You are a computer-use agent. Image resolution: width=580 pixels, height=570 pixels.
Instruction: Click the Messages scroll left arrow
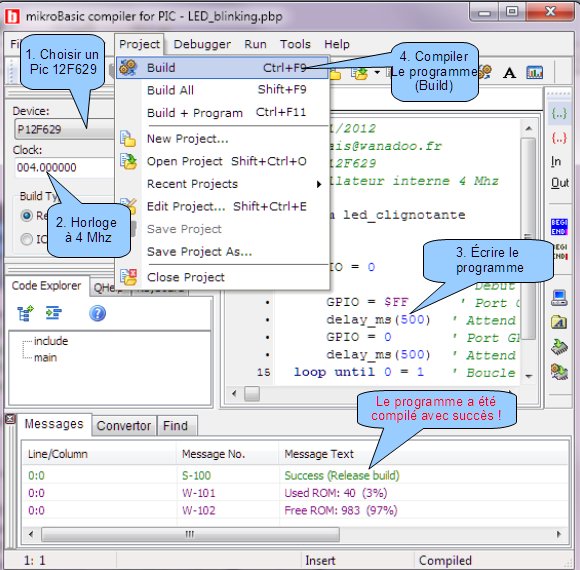tap(31, 534)
